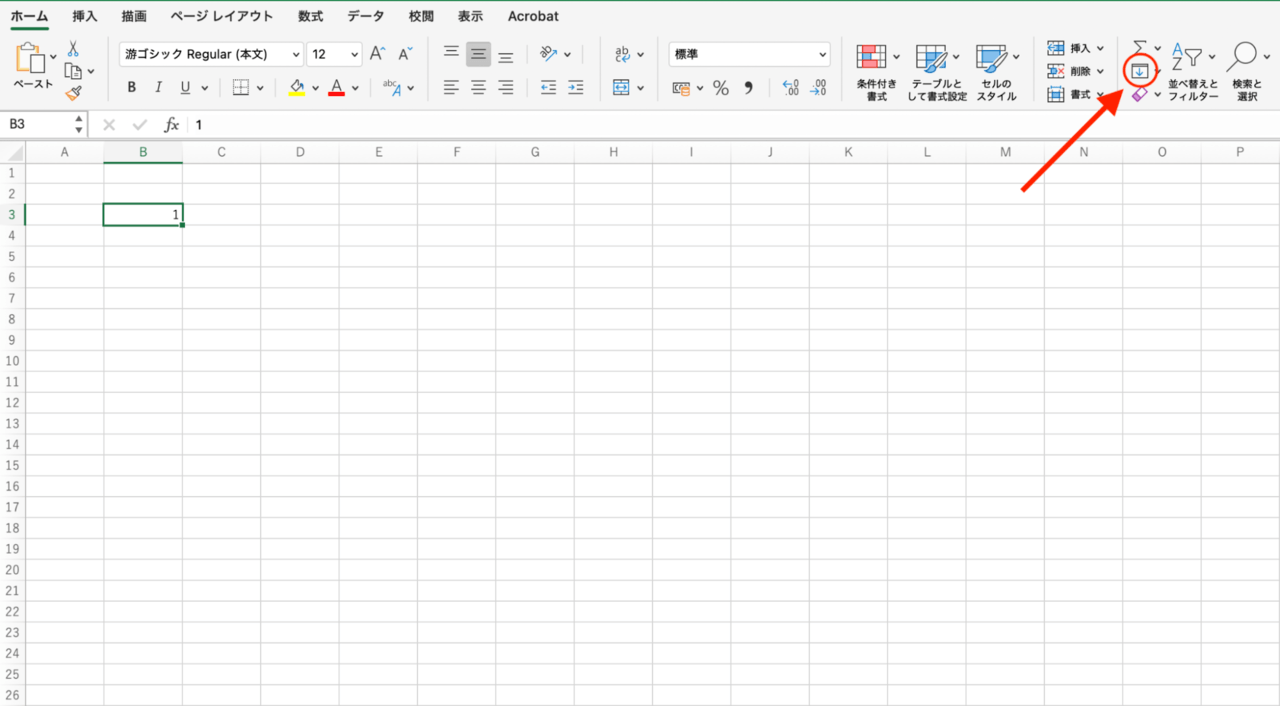Click the Fill down icon circled in red
This screenshot has height=706, width=1280.
coord(1139,71)
